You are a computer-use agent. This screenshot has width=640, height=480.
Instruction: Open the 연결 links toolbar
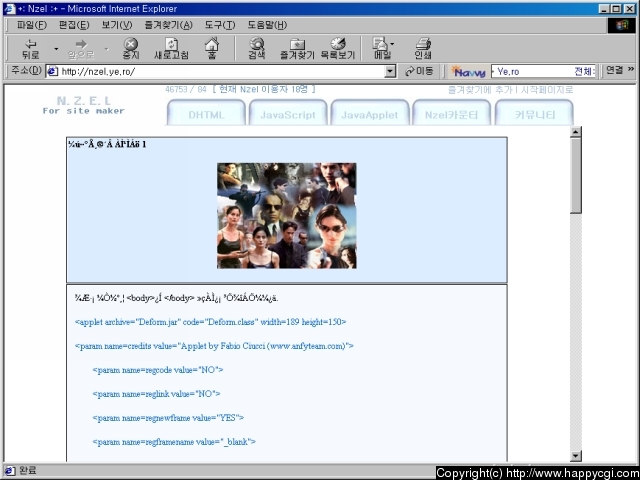click(614, 71)
